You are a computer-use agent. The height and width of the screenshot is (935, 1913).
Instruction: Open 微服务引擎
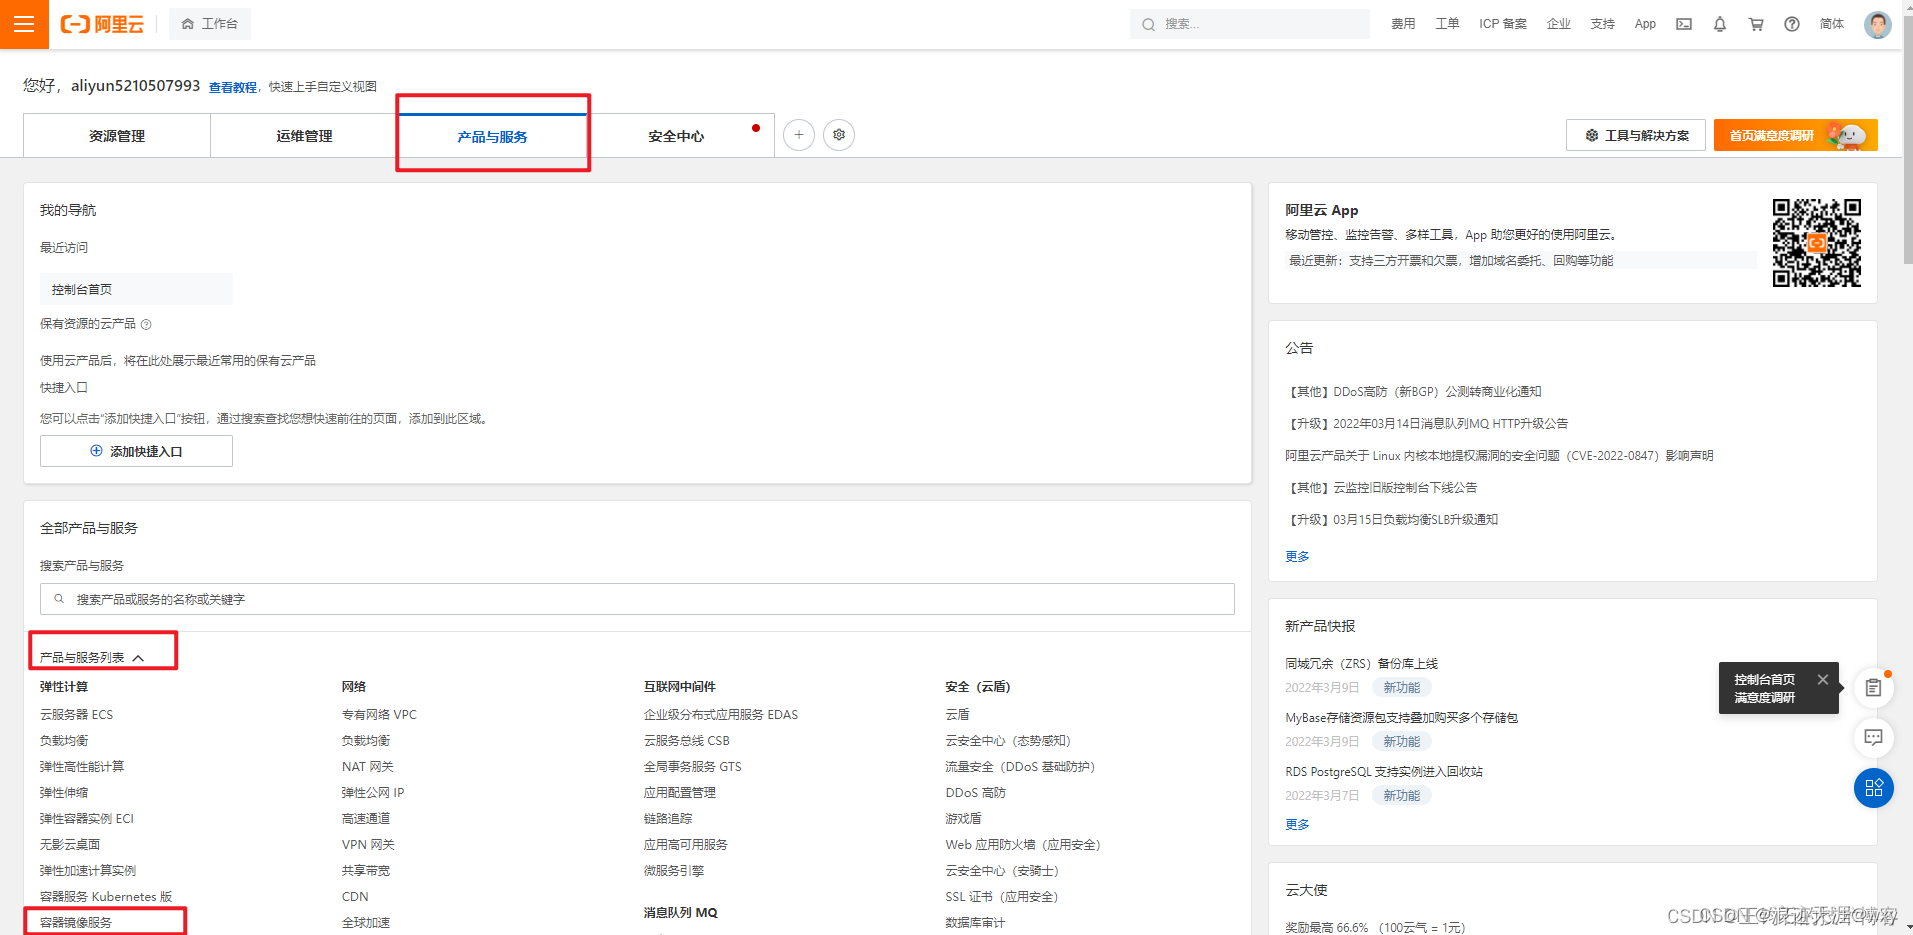click(x=674, y=871)
